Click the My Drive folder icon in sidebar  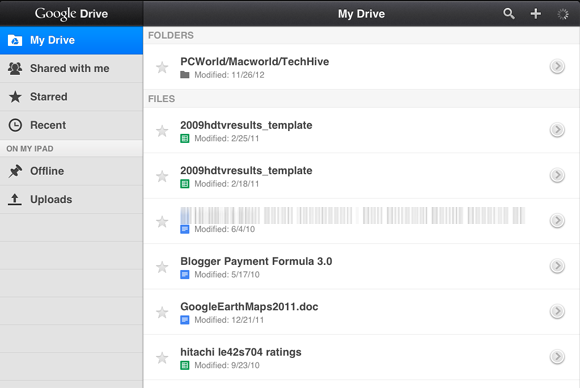point(15,40)
